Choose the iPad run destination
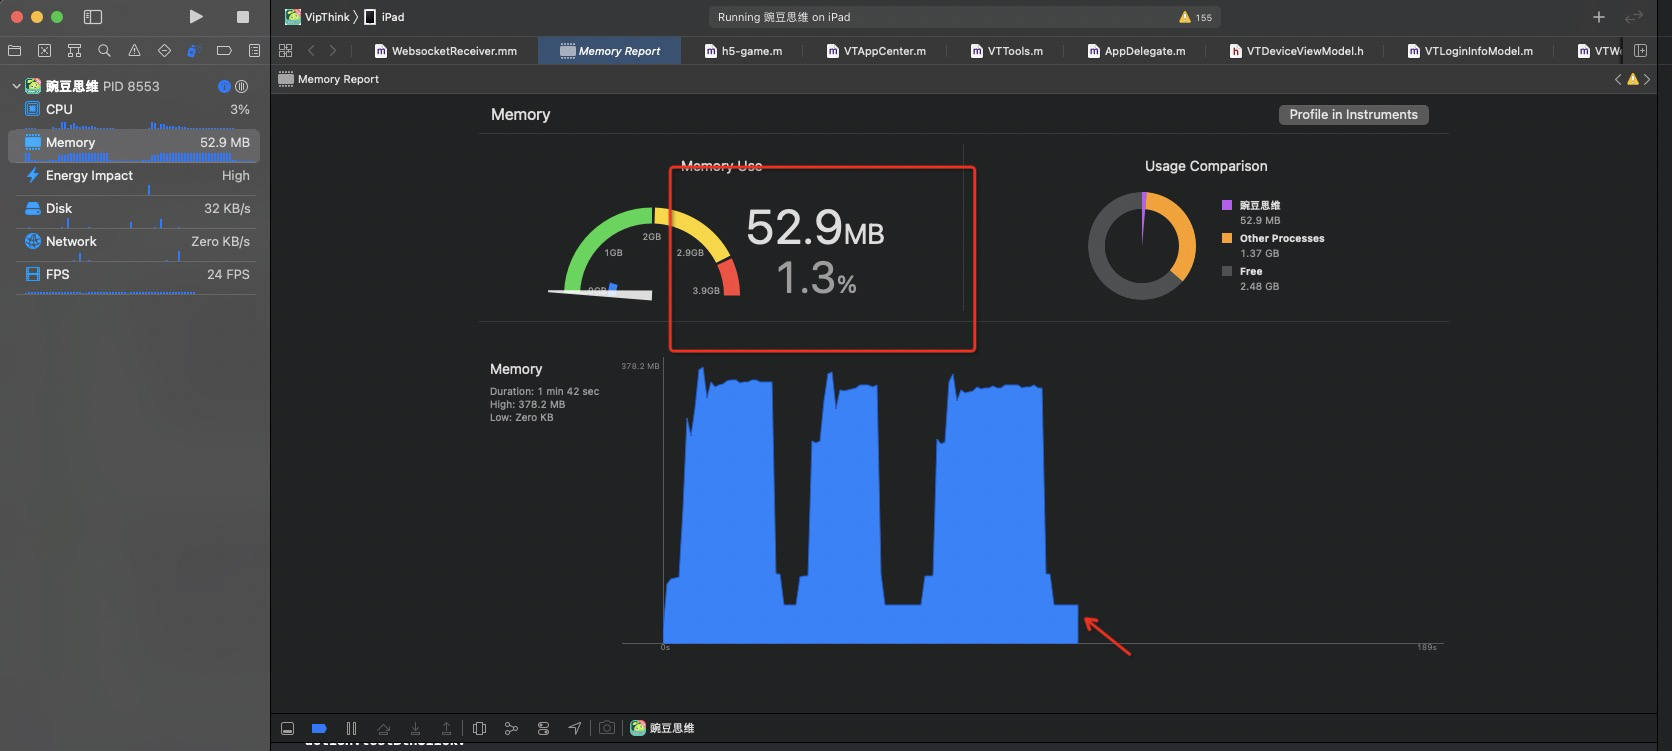The height and width of the screenshot is (751, 1672). tap(384, 17)
